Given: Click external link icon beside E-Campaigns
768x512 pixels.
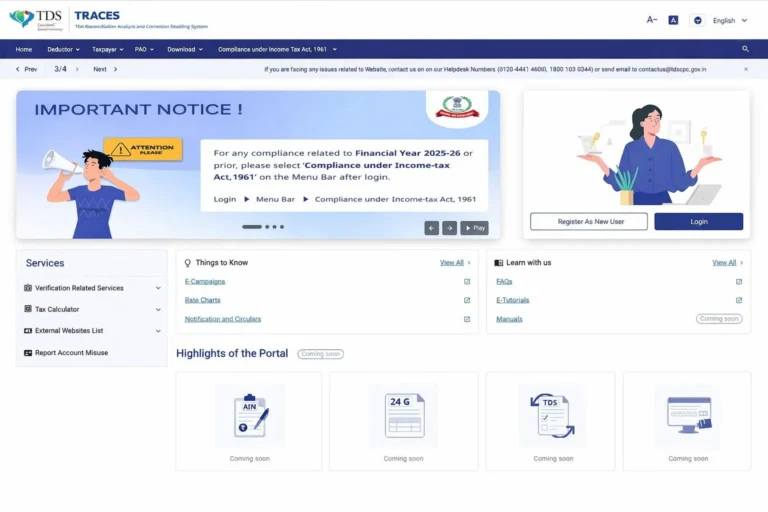Looking at the screenshot, I should [x=467, y=282].
